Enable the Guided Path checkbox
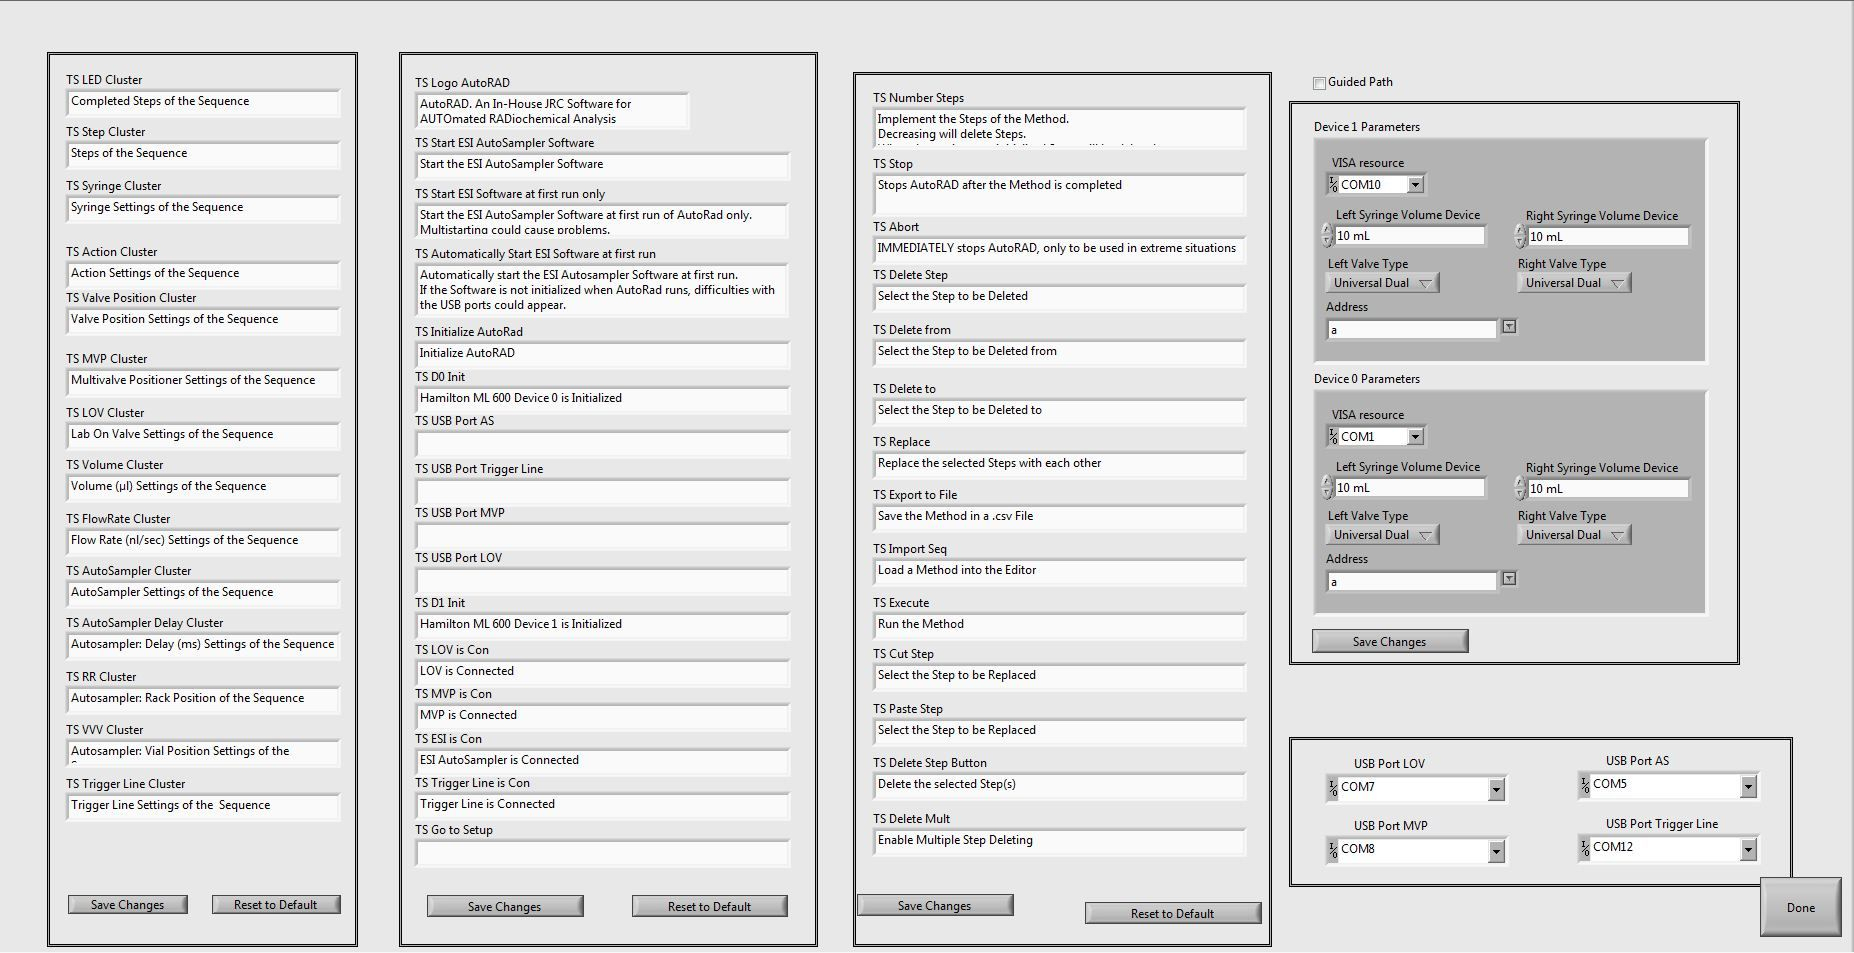The width and height of the screenshot is (1854, 953). 1319,83
